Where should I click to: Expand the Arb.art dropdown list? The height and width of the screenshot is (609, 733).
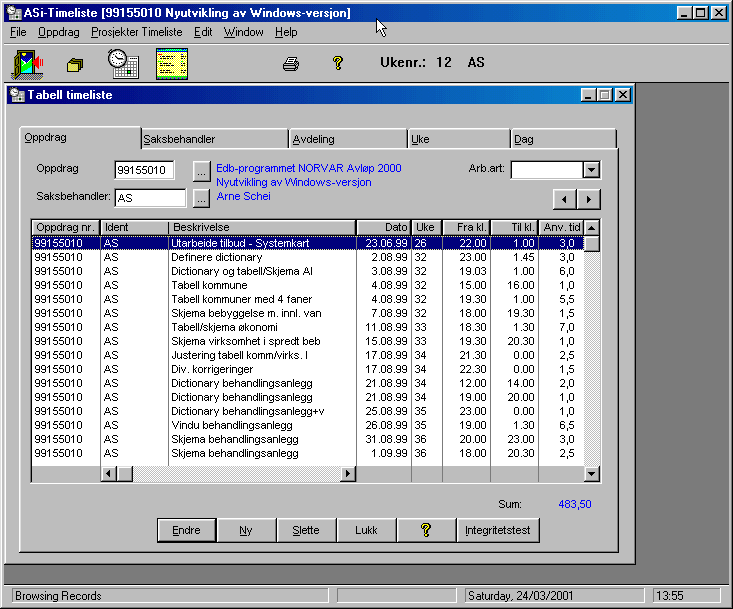tap(591, 170)
